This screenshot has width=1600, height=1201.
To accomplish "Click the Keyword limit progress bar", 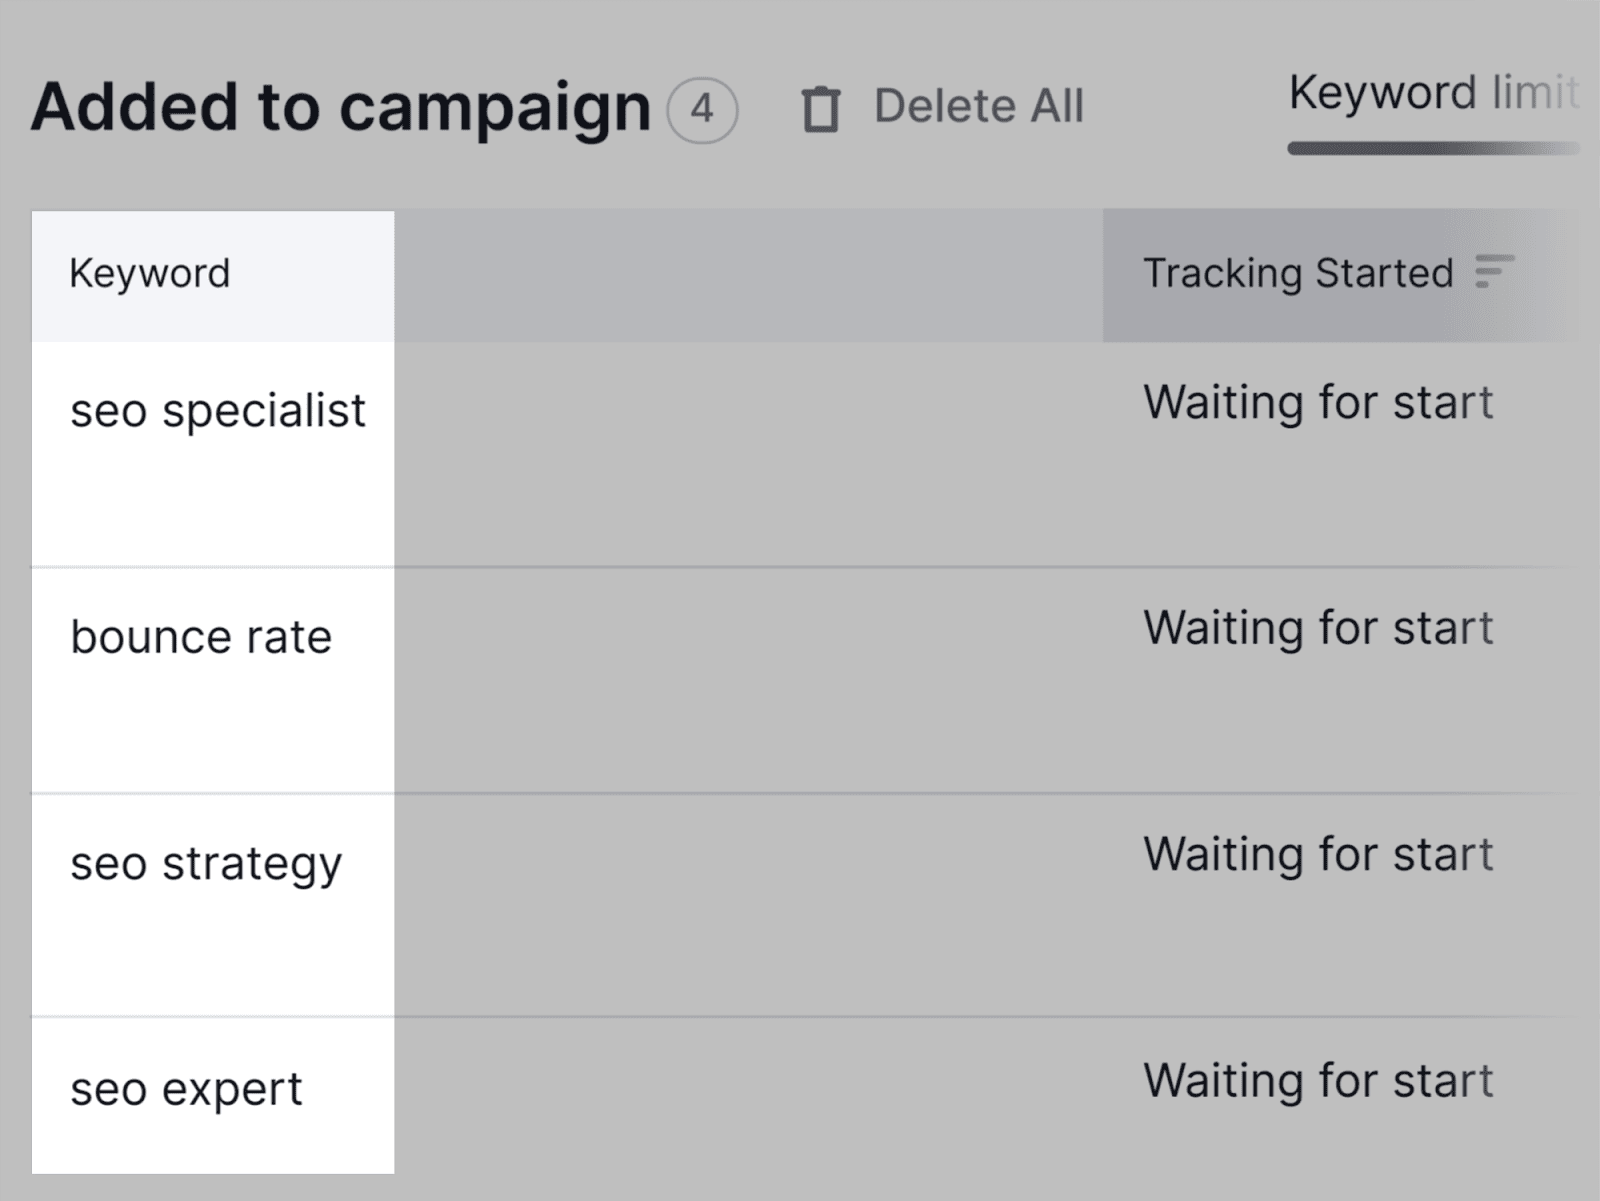I will click(1432, 149).
